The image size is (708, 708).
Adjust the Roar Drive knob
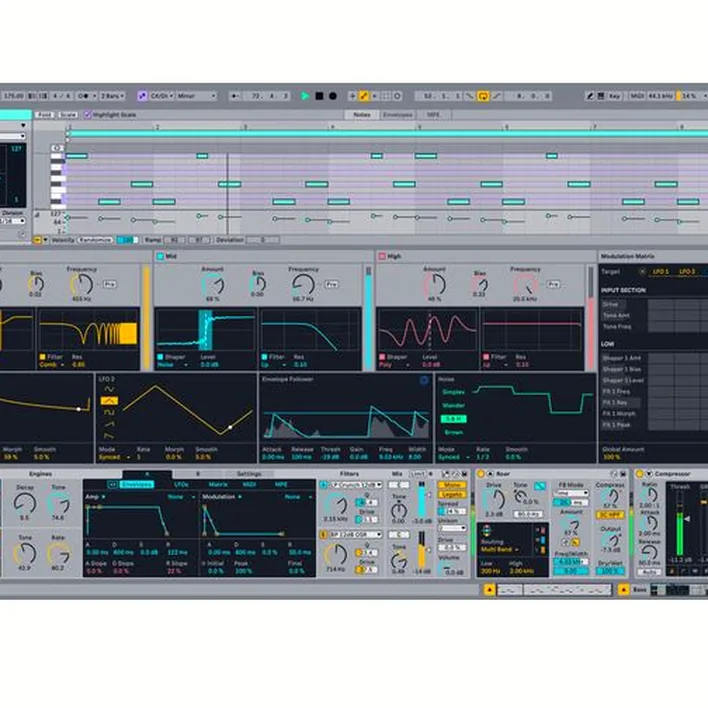coord(494,500)
